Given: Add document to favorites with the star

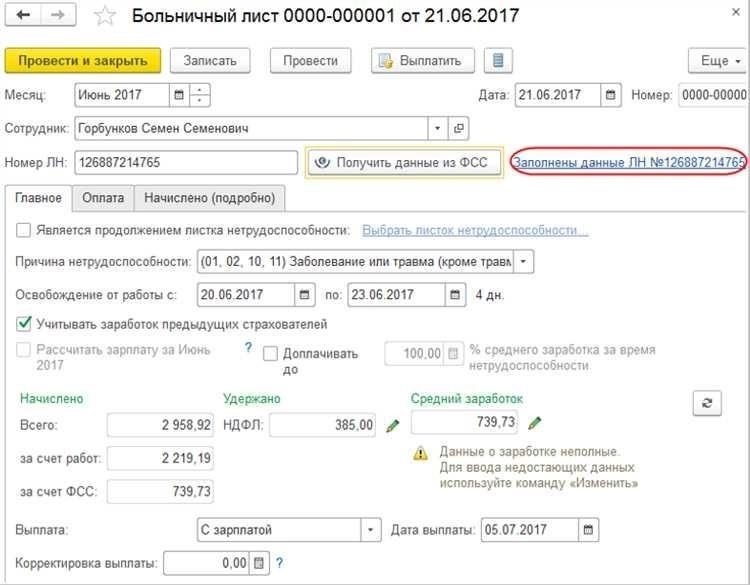Looking at the screenshot, I should pos(105,16).
